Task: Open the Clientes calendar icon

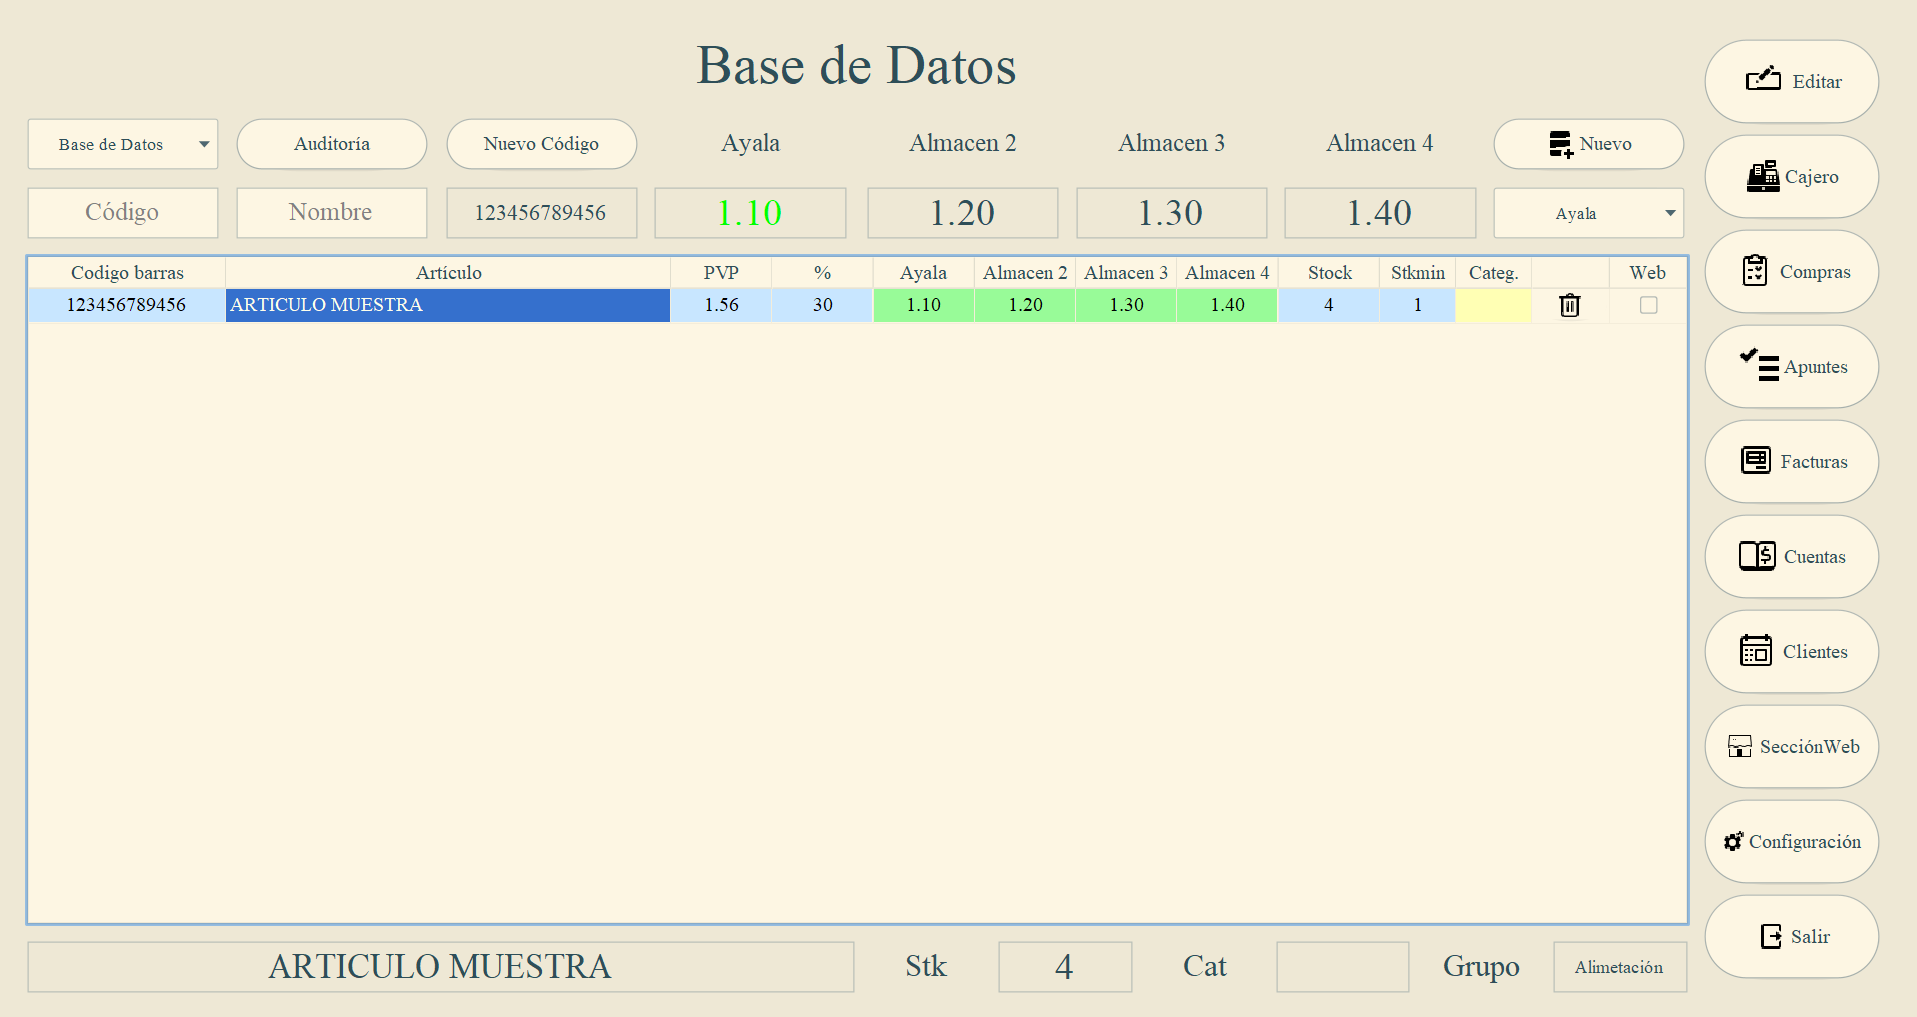Action: (1756, 650)
